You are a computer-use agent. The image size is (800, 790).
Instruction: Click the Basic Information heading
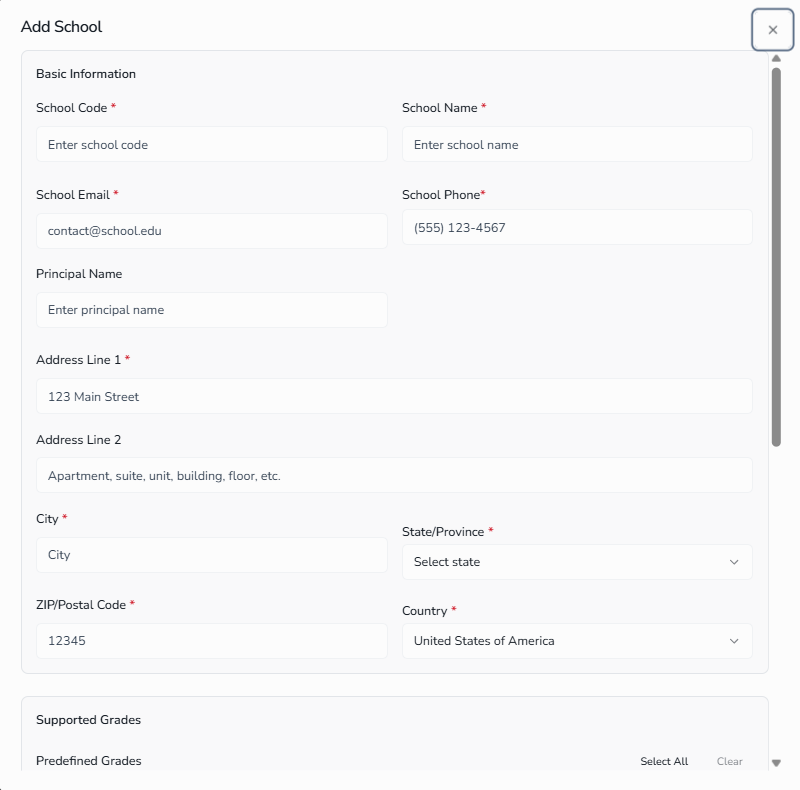coord(86,73)
